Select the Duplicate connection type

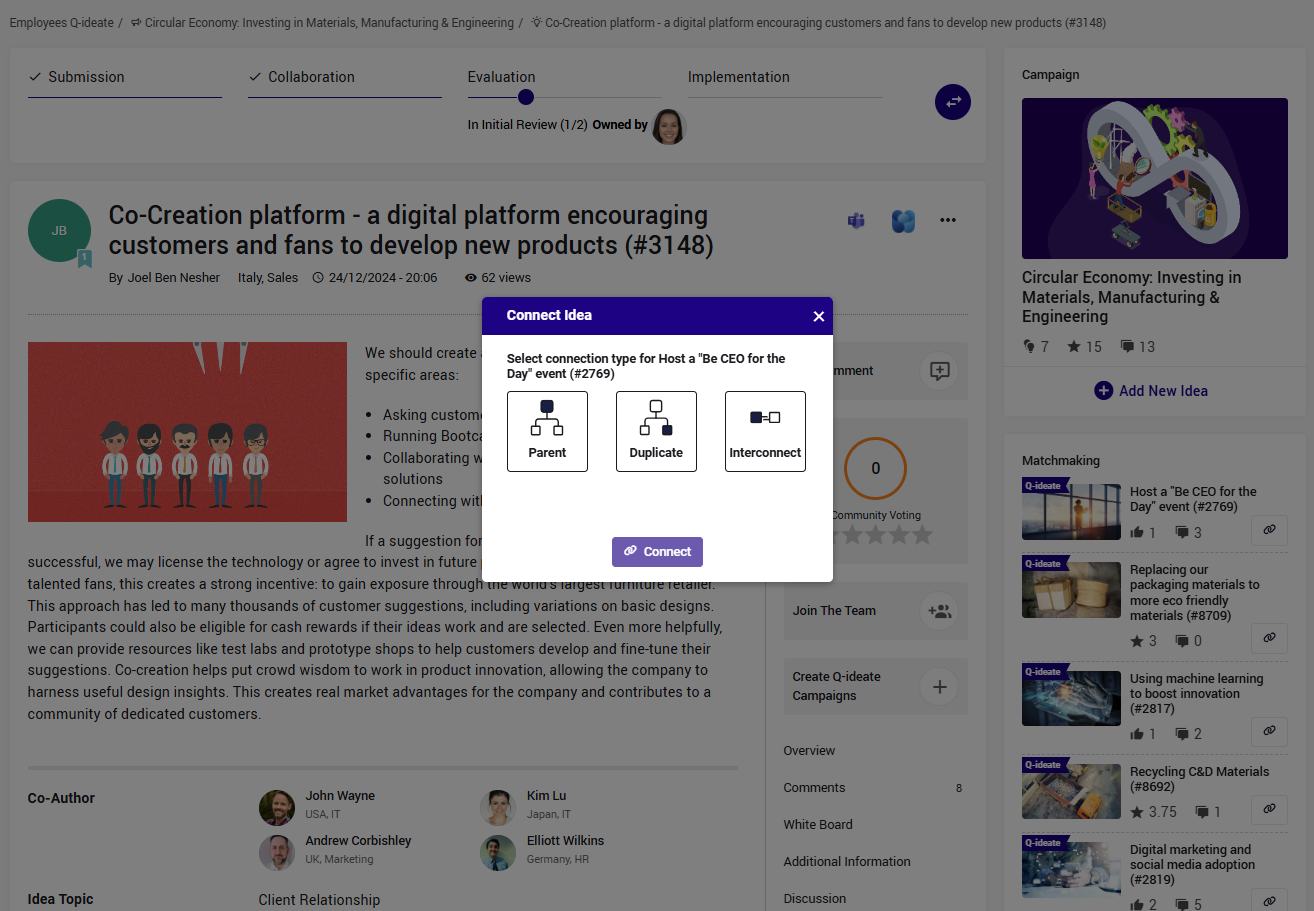[x=656, y=431]
